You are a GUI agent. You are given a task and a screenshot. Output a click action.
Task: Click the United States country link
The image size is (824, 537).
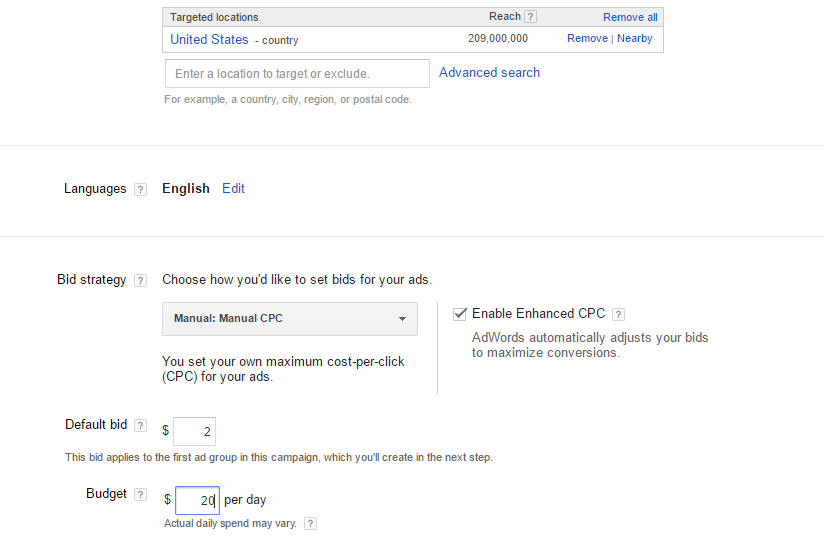click(x=209, y=39)
